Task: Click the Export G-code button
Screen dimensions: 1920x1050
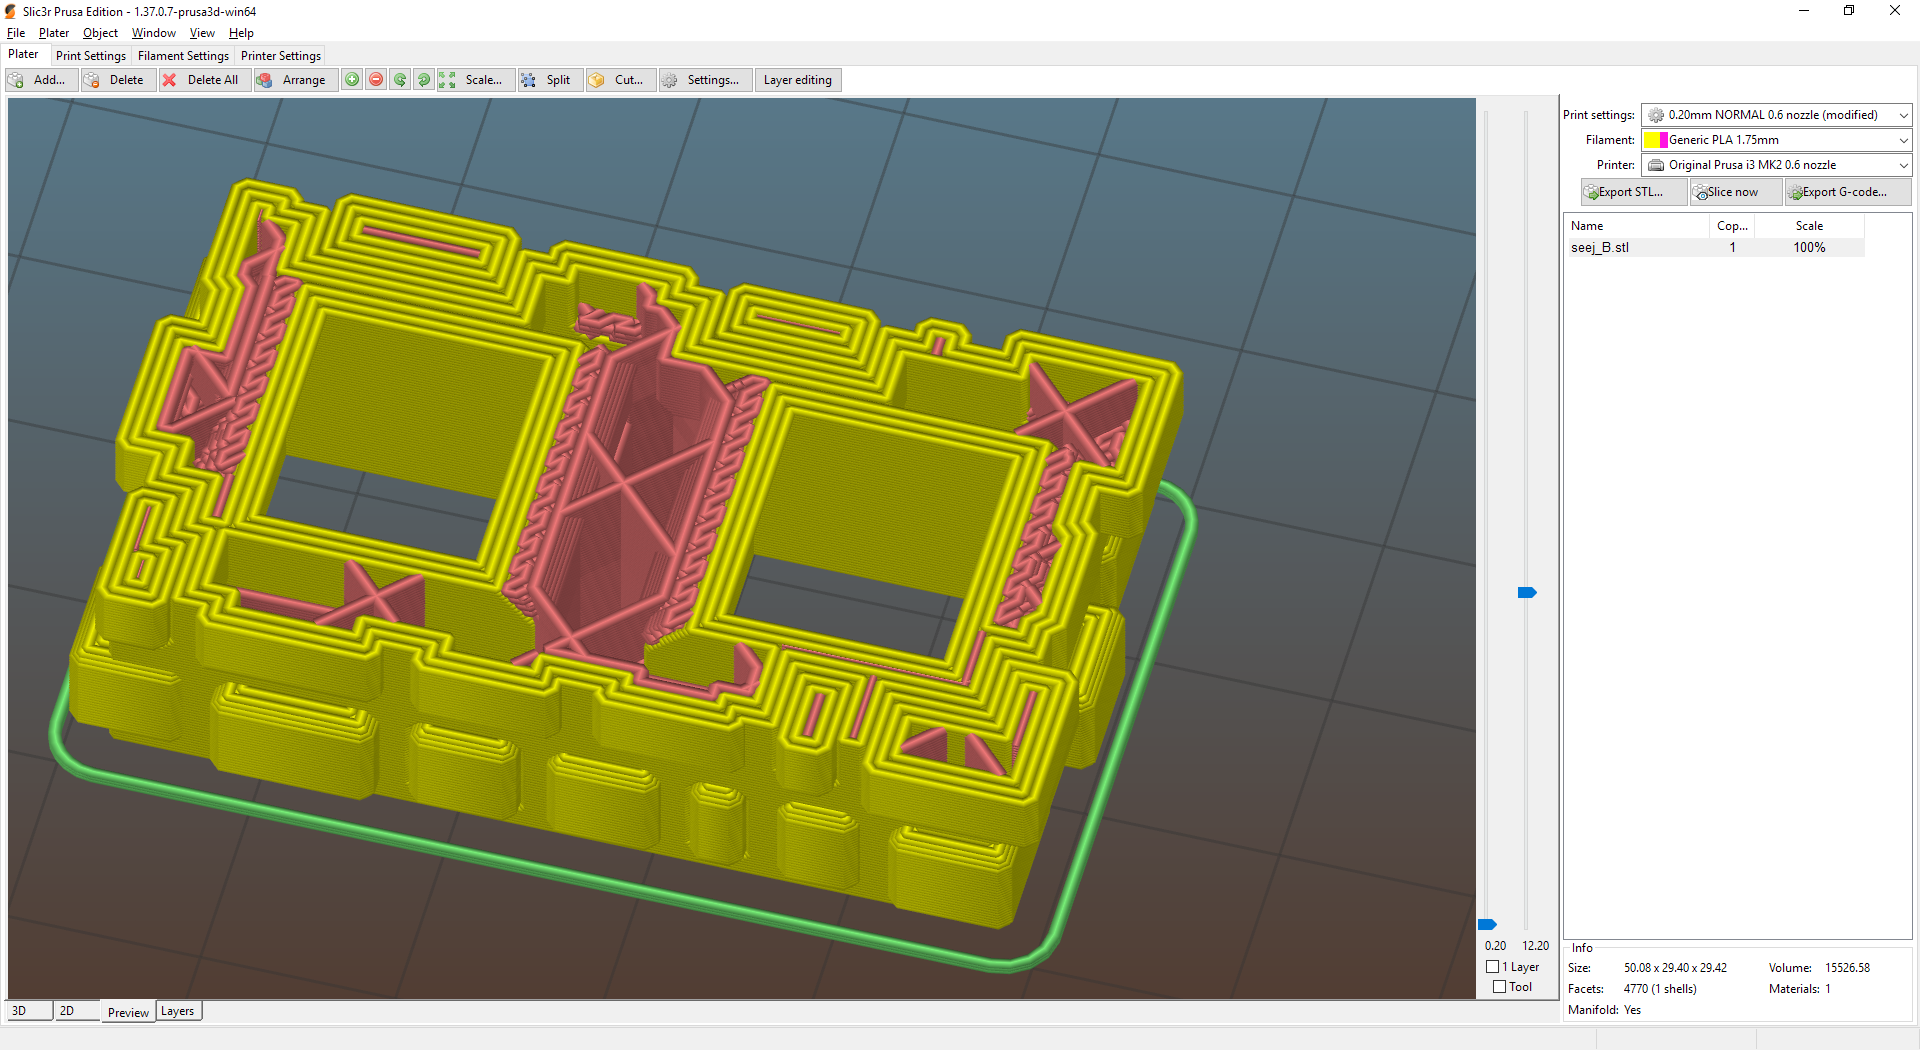Action: click(1845, 191)
